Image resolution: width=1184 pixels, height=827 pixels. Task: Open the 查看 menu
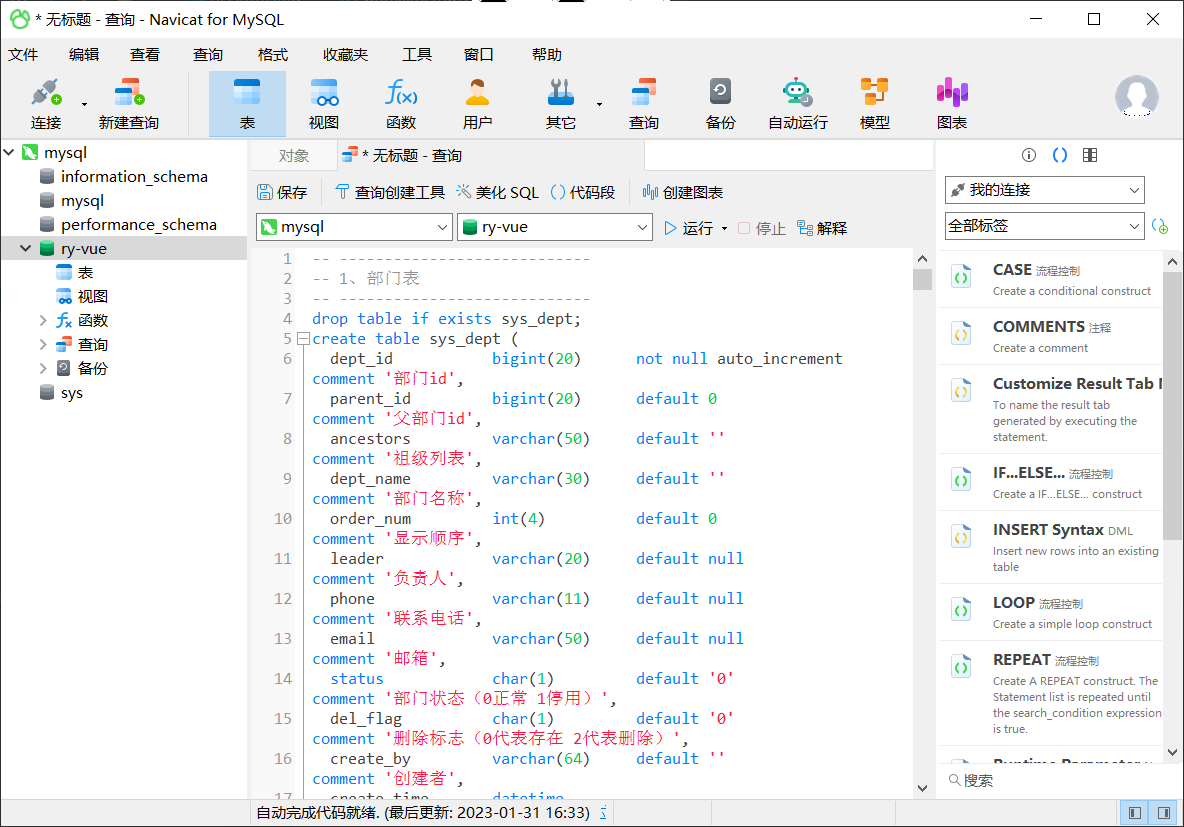point(145,54)
